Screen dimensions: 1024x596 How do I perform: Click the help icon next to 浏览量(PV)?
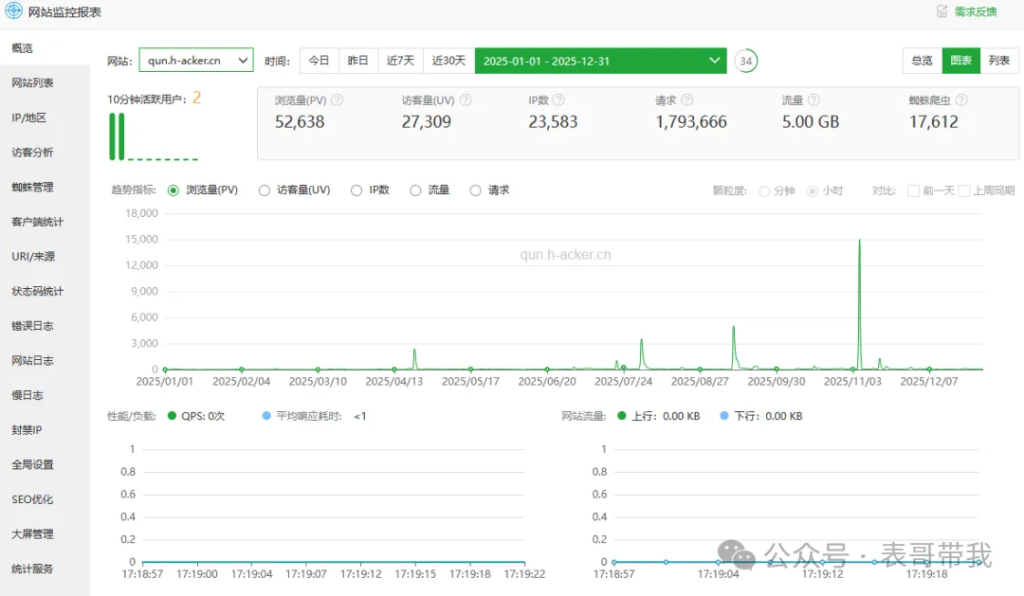tap(337, 100)
